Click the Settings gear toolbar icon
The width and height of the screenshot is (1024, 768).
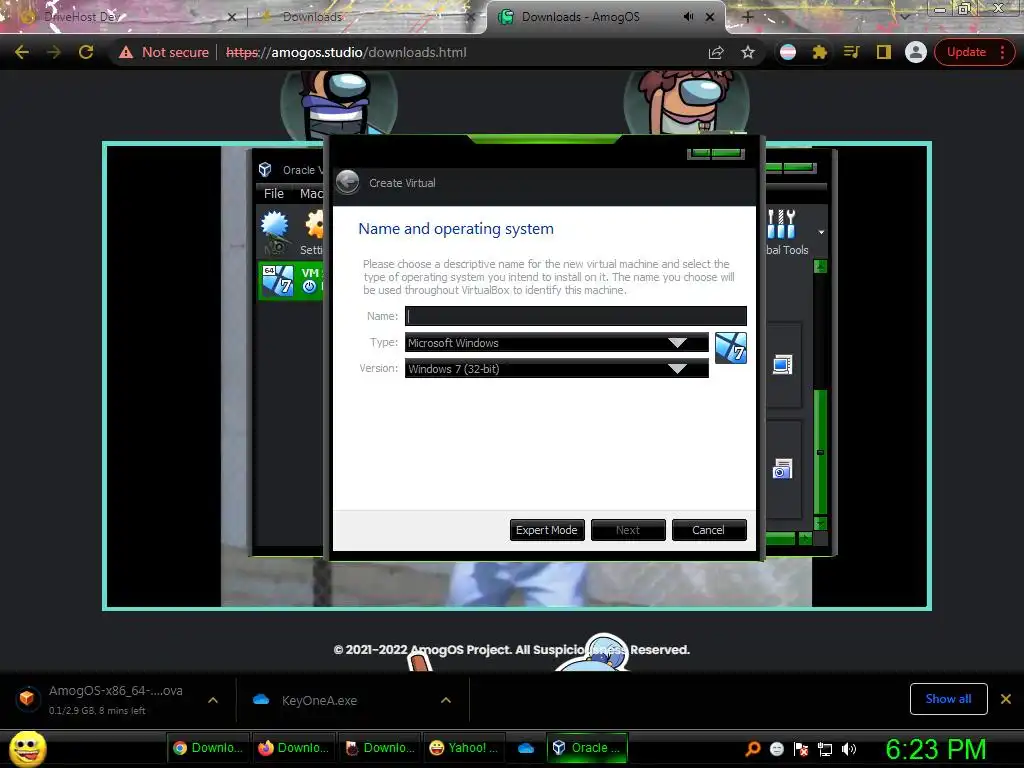[x=313, y=232]
